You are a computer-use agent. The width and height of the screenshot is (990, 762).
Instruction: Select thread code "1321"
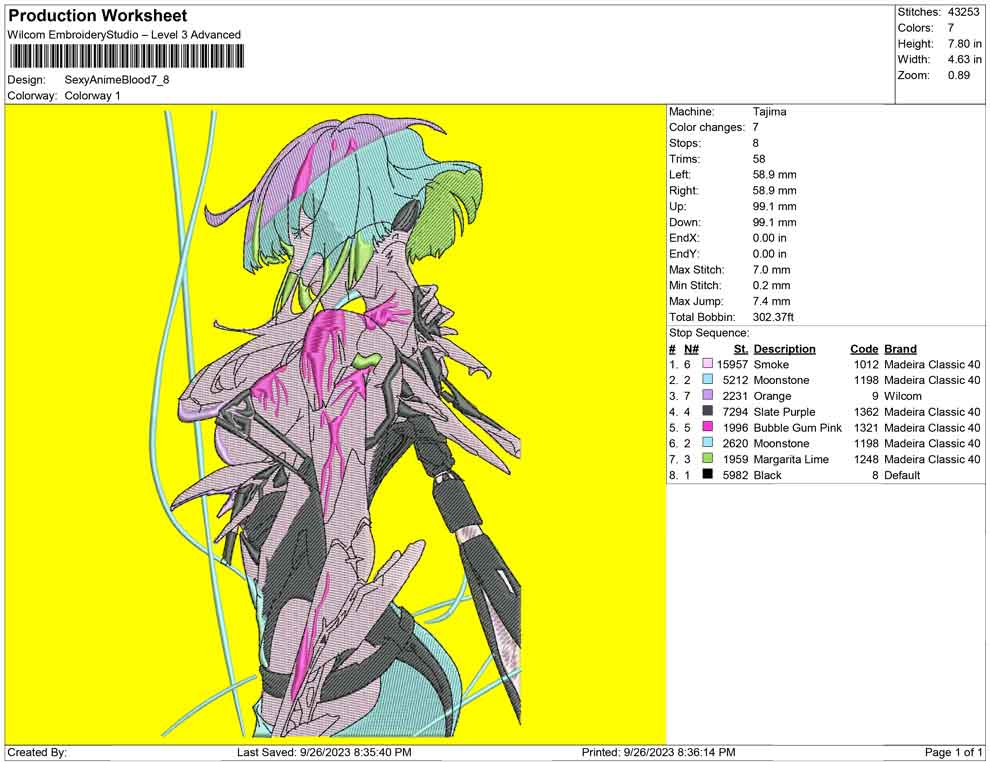coord(866,427)
